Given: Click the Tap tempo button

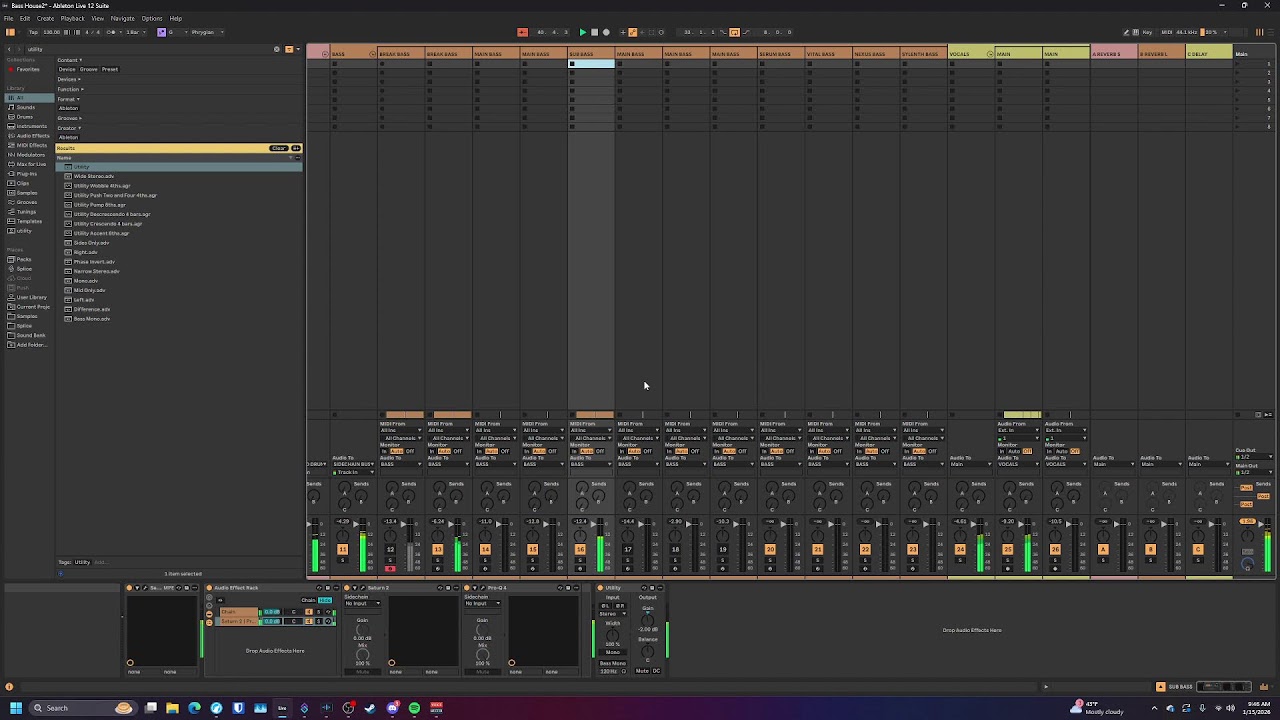Looking at the screenshot, I should point(33,32).
